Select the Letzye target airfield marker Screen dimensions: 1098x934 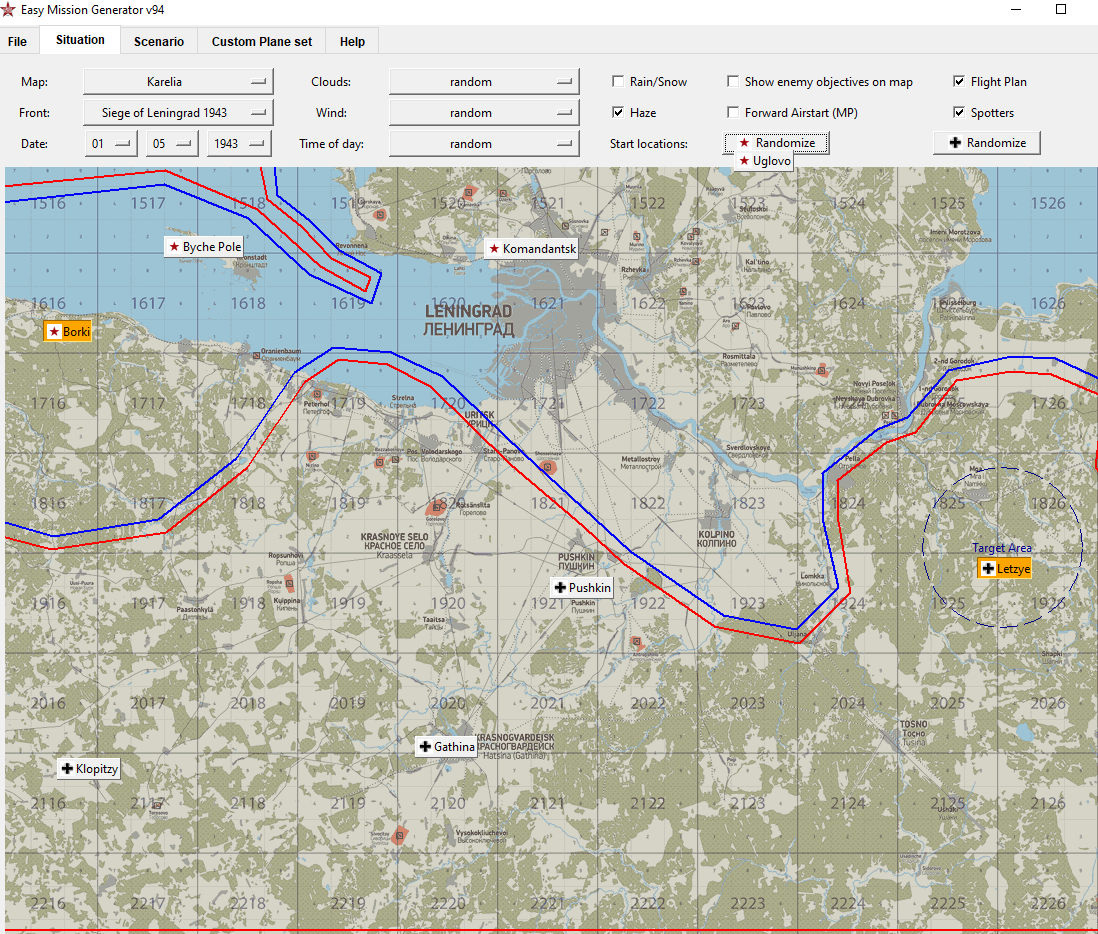(x=1004, y=568)
